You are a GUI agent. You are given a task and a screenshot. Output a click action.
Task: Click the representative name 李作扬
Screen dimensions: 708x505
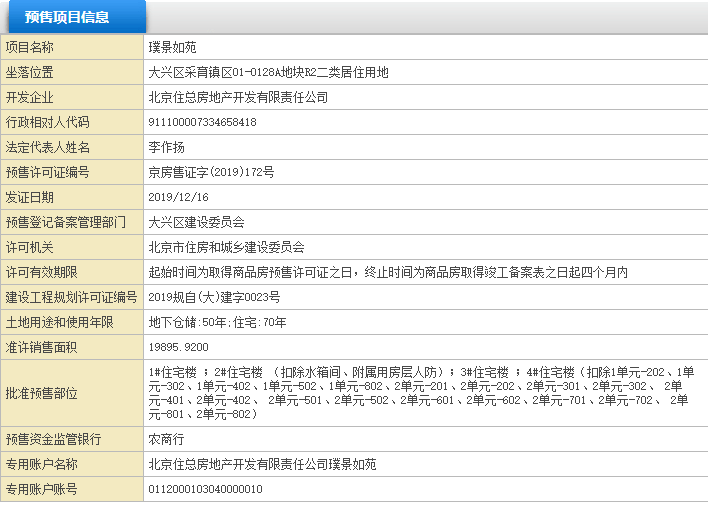(x=167, y=147)
